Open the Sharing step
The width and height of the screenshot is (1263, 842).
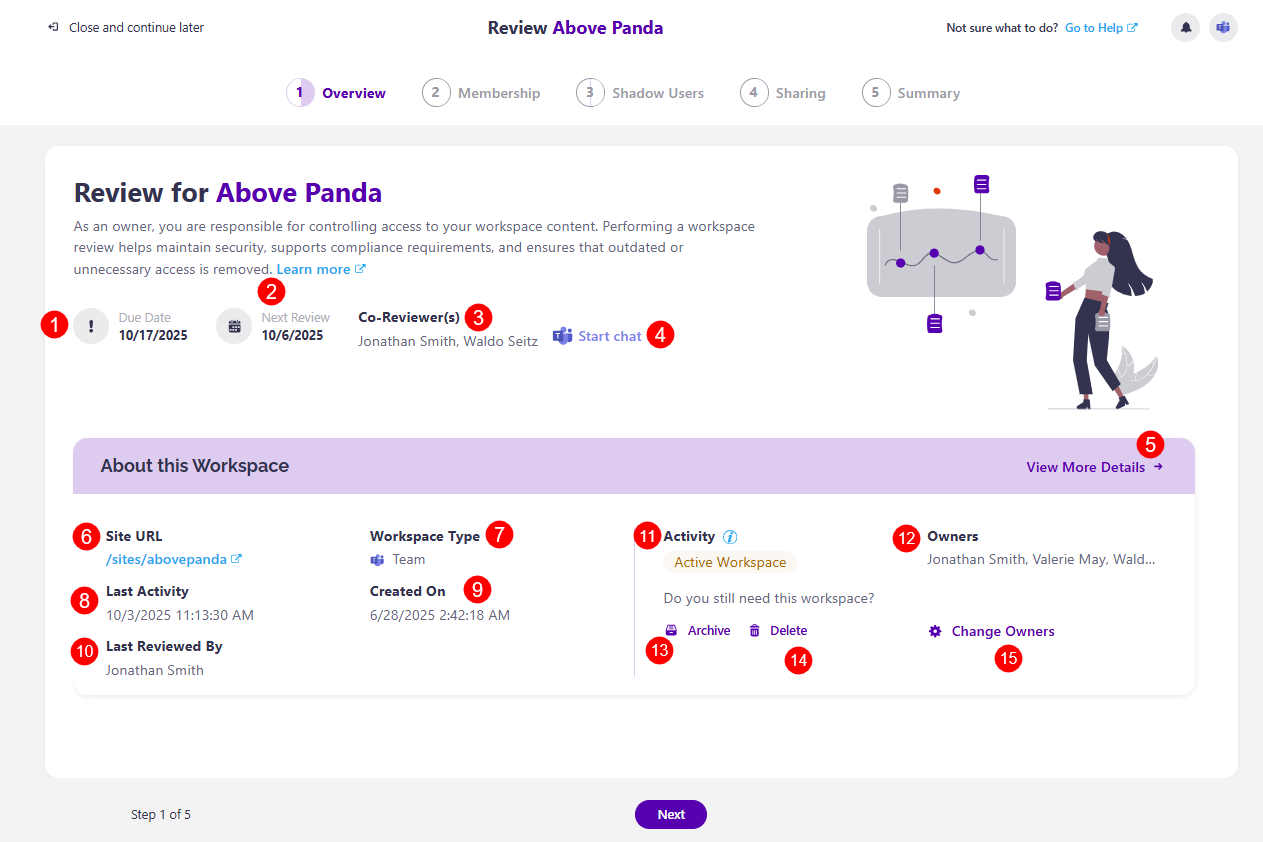click(784, 93)
